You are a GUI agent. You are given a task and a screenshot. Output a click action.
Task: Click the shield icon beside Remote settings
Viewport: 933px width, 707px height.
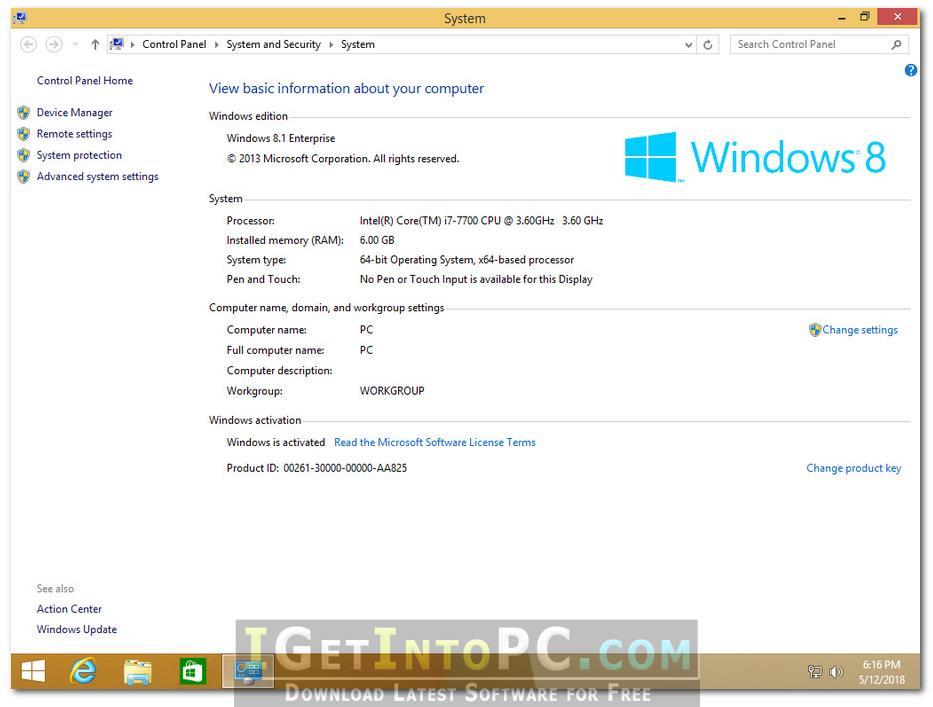pos(23,134)
